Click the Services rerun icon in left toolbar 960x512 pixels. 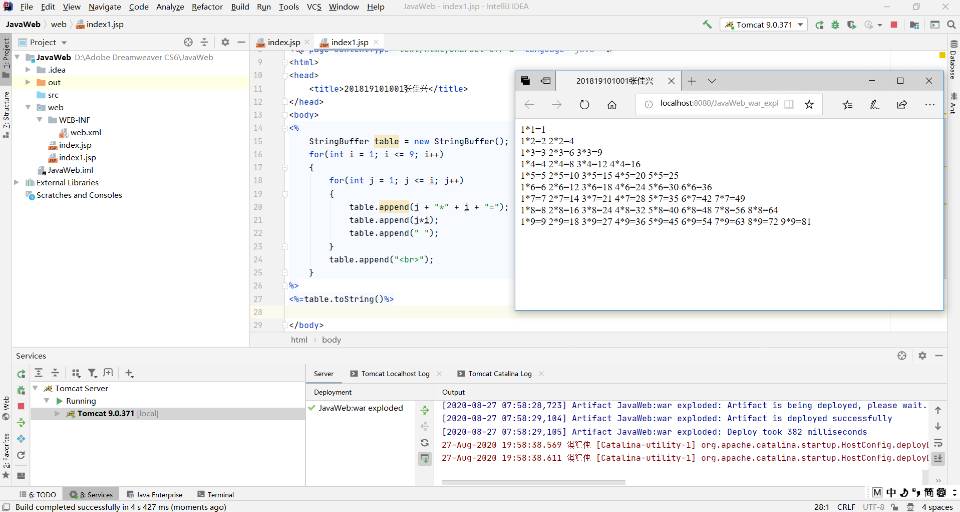(21, 373)
